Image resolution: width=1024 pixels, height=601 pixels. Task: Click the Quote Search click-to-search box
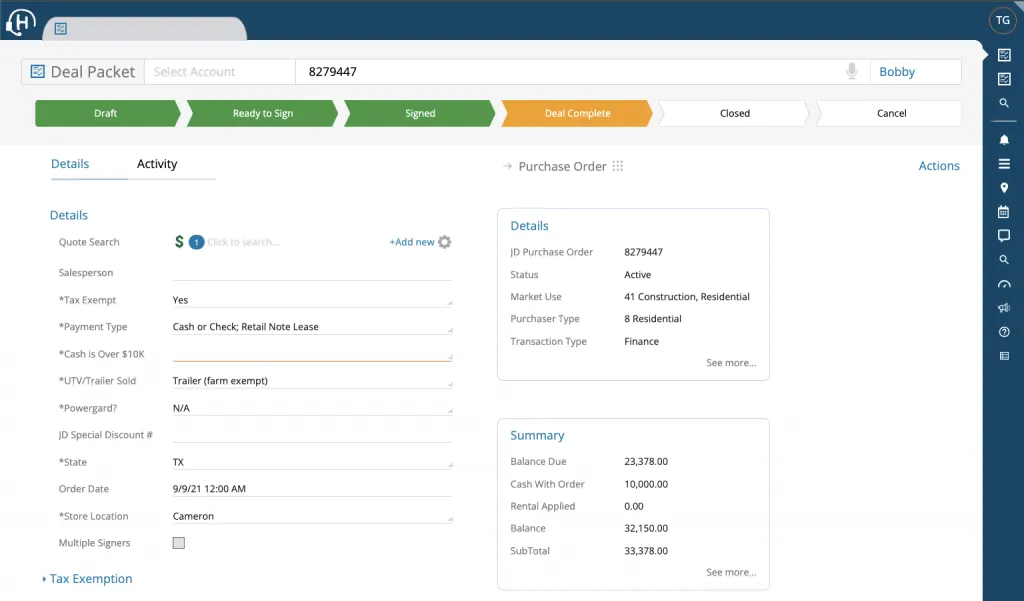(x=297, y=242)
